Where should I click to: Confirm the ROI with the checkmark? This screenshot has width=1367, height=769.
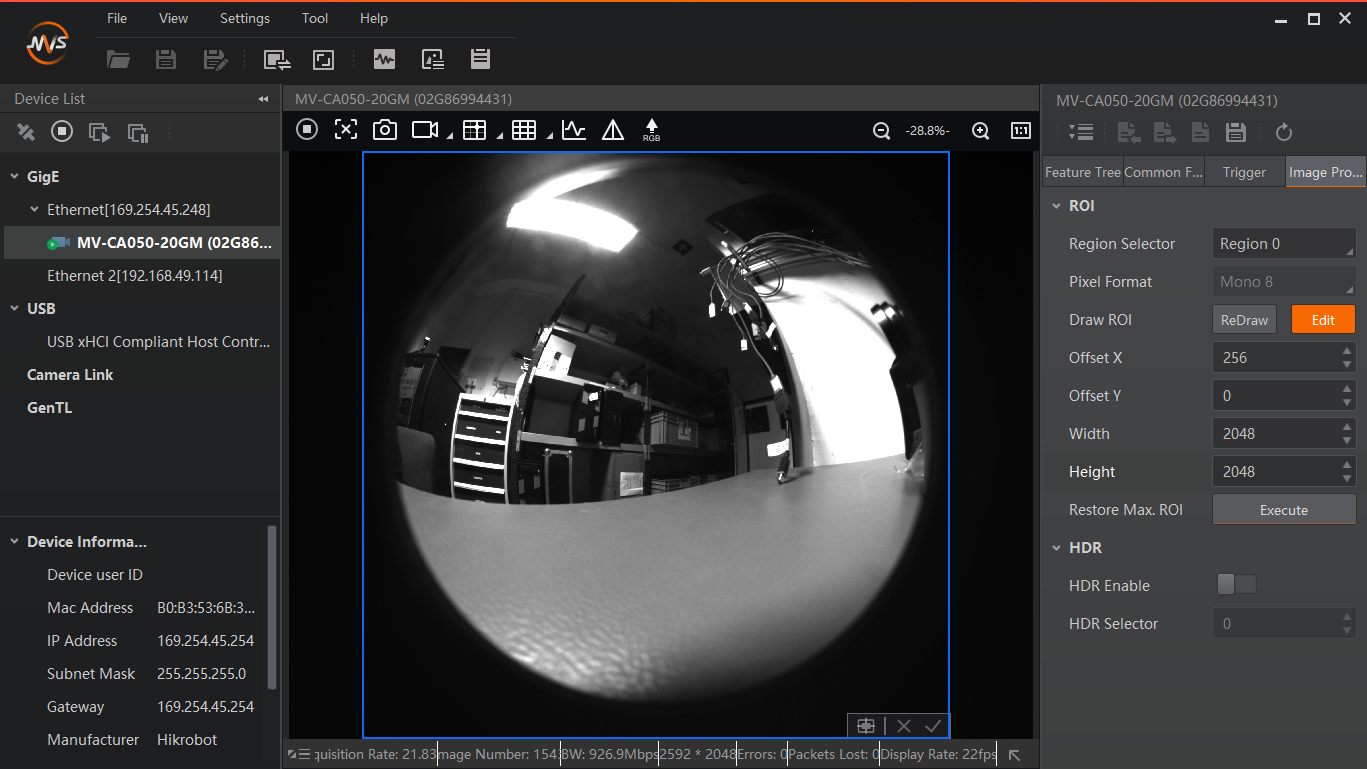(932, 725)
